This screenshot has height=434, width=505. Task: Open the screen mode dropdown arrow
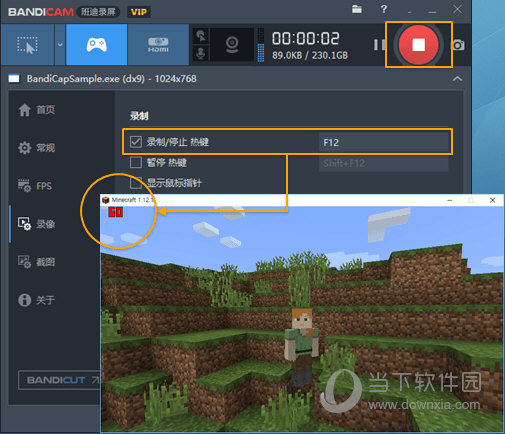tap(60, 45)
